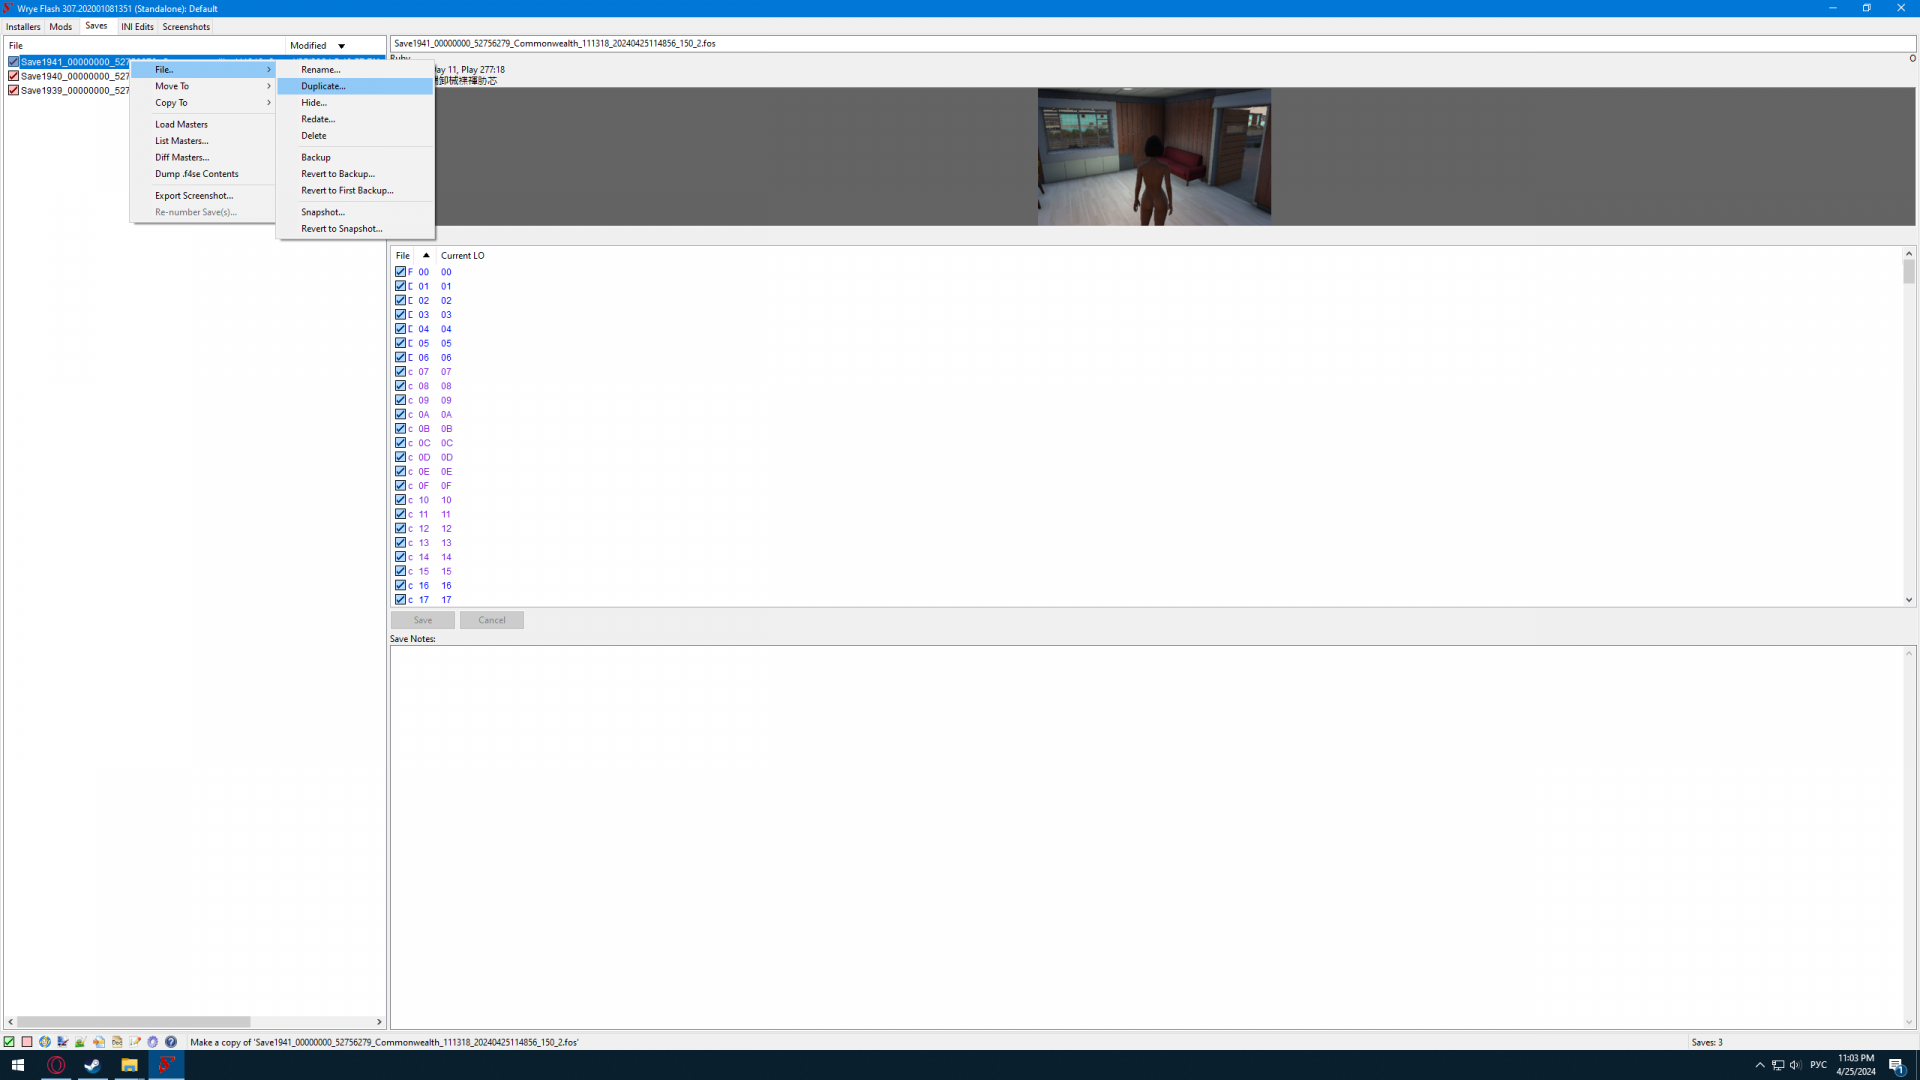Open the help question mark icon
The width and height of the screenshot is (1920, 1080).
(171, 1041)
